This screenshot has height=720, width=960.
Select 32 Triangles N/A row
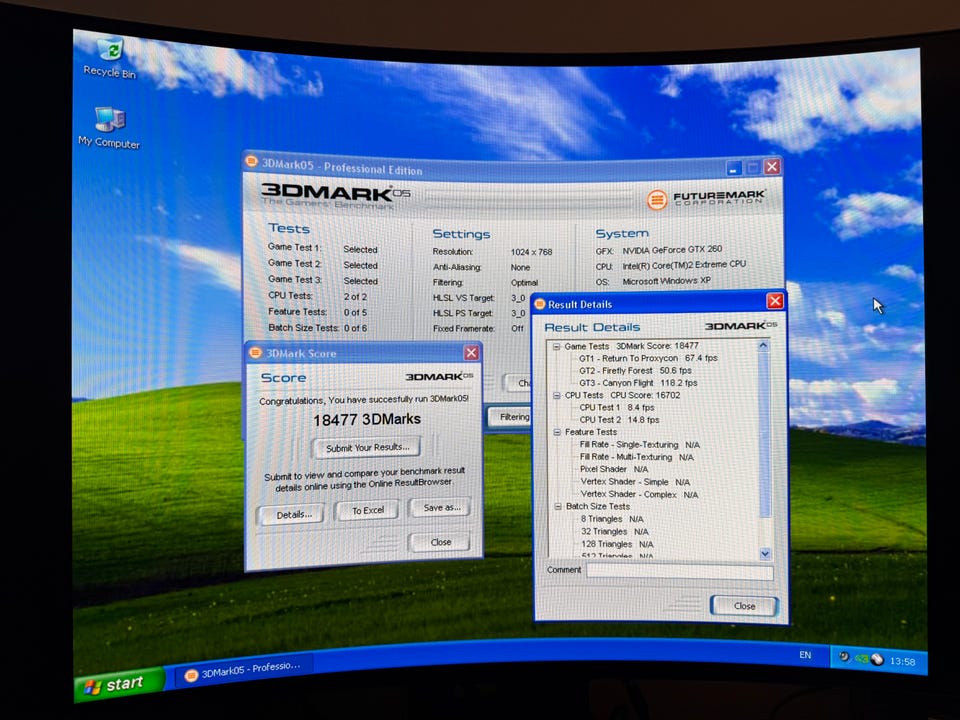point(615,531)
